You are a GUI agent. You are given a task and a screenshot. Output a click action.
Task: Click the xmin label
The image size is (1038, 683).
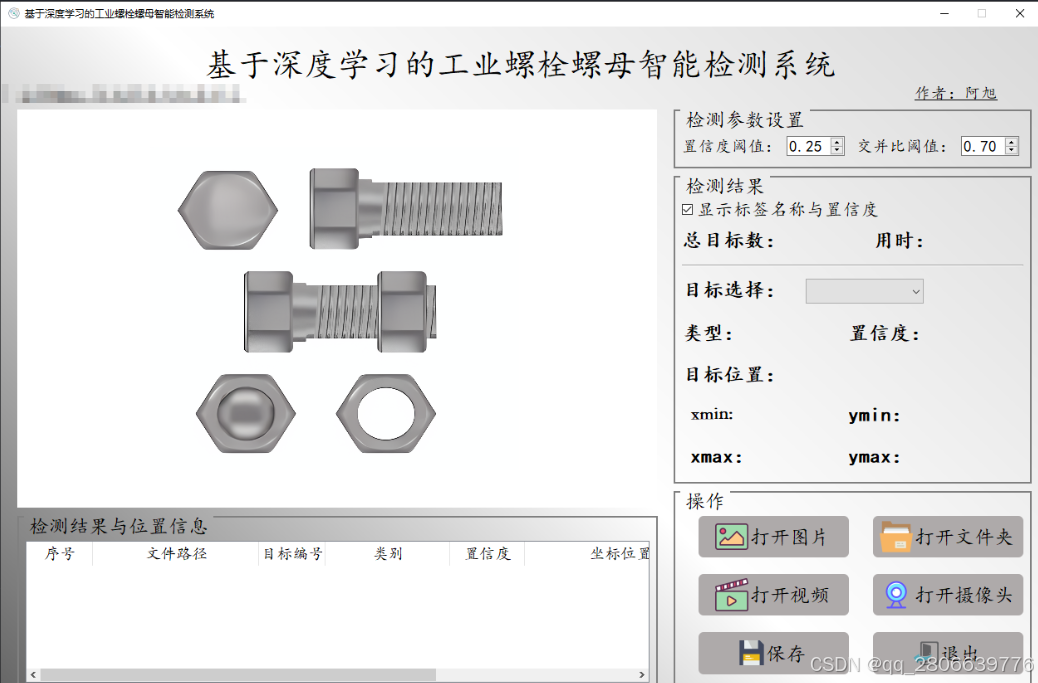[712, 414]
